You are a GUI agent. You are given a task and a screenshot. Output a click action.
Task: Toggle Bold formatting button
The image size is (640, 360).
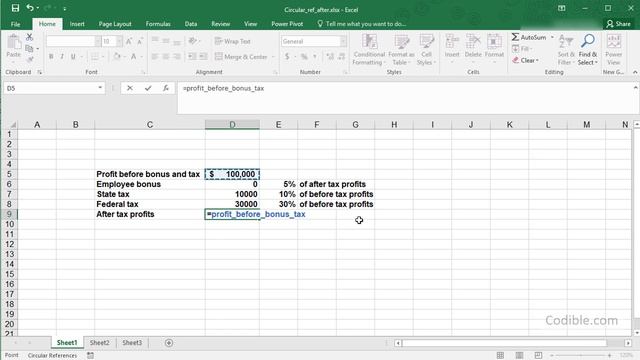tap(51, 57)
